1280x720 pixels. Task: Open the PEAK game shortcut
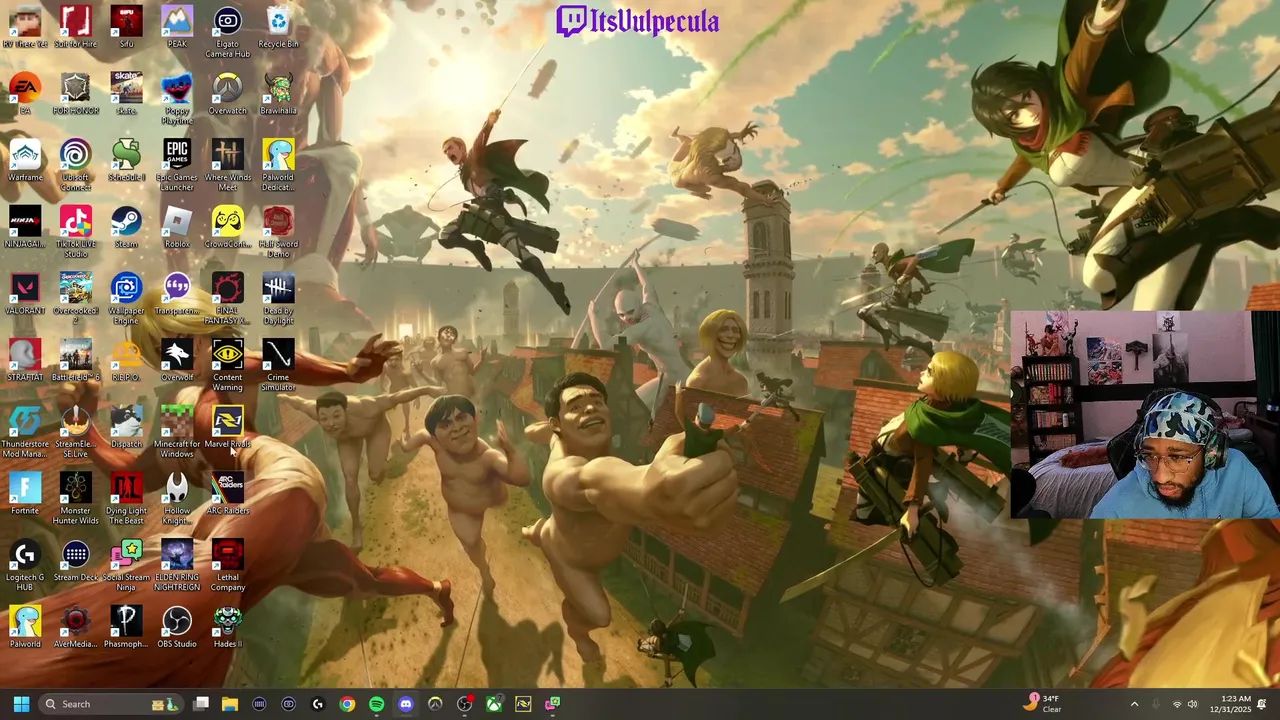[x=177, y=27]
